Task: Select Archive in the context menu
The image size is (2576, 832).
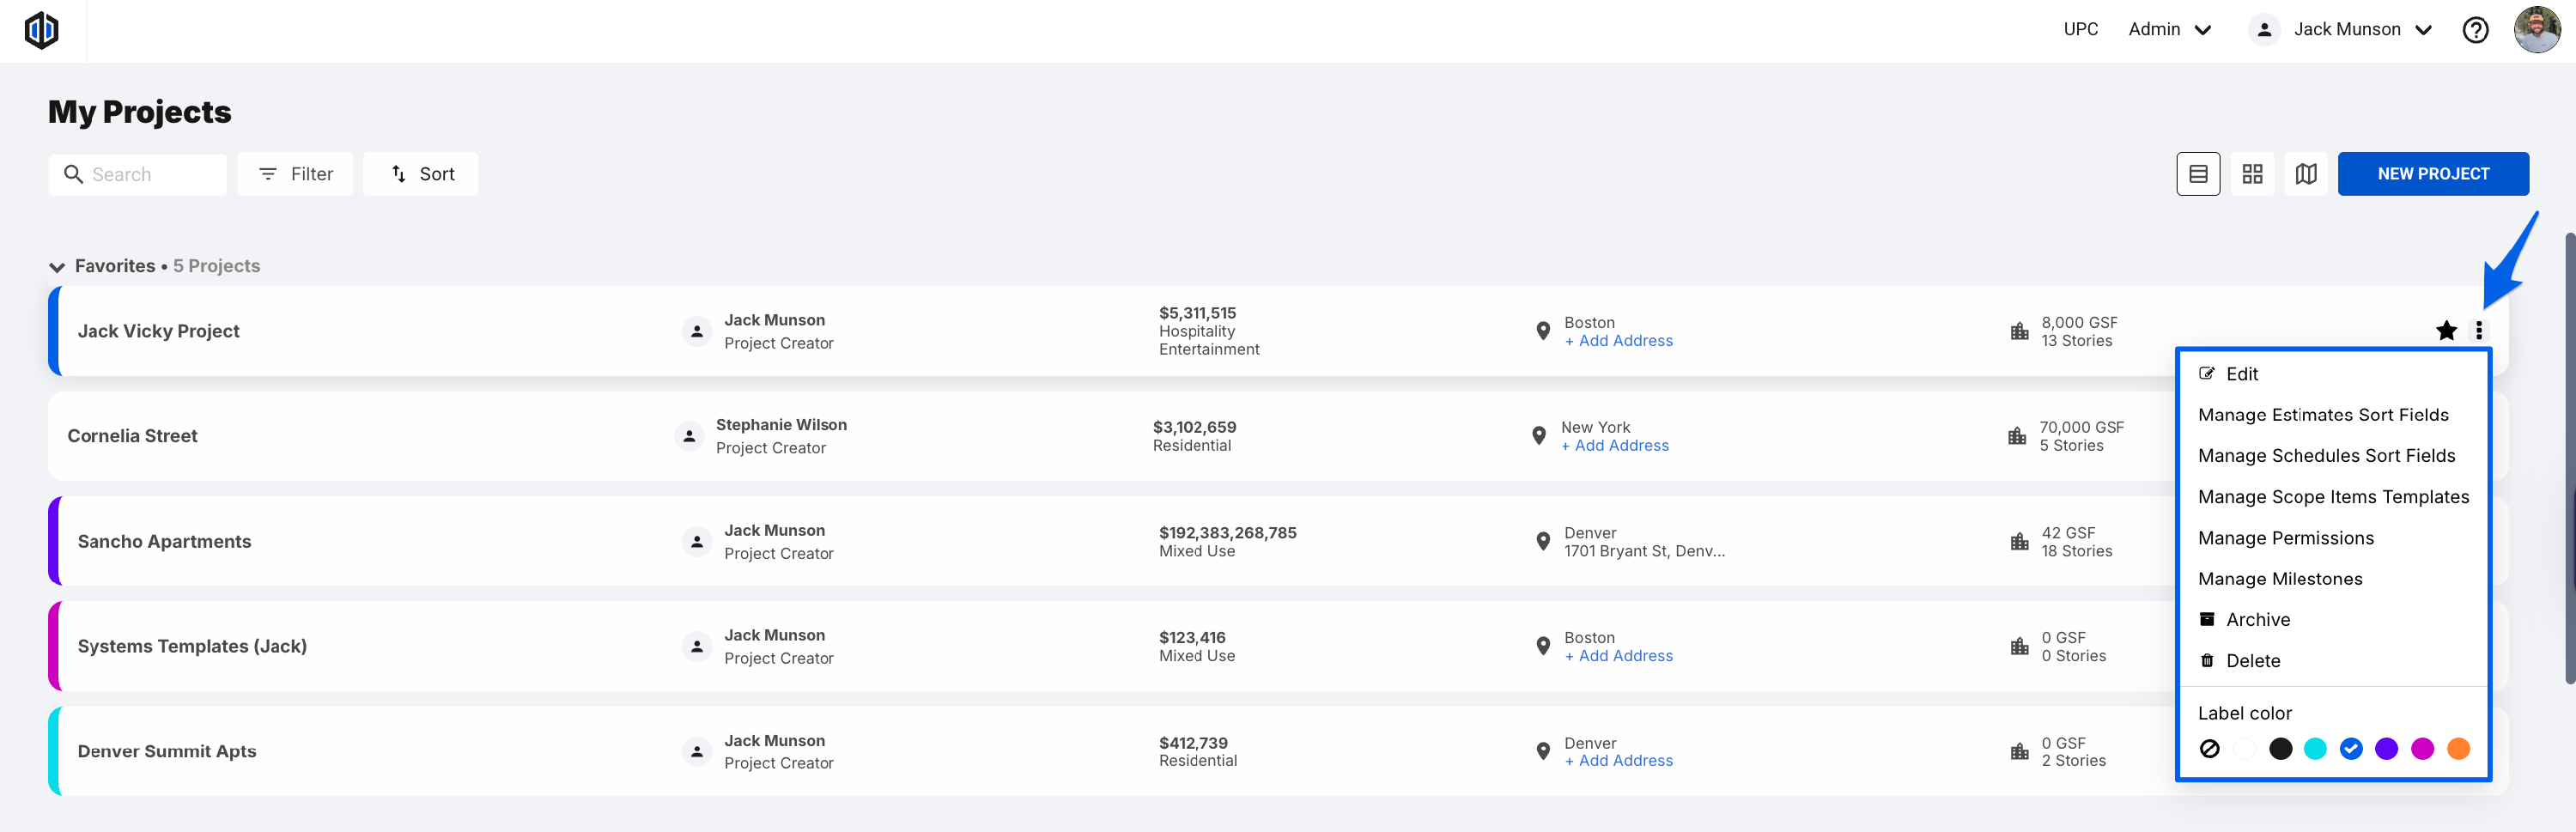Action: click(x=2257, y=620)
